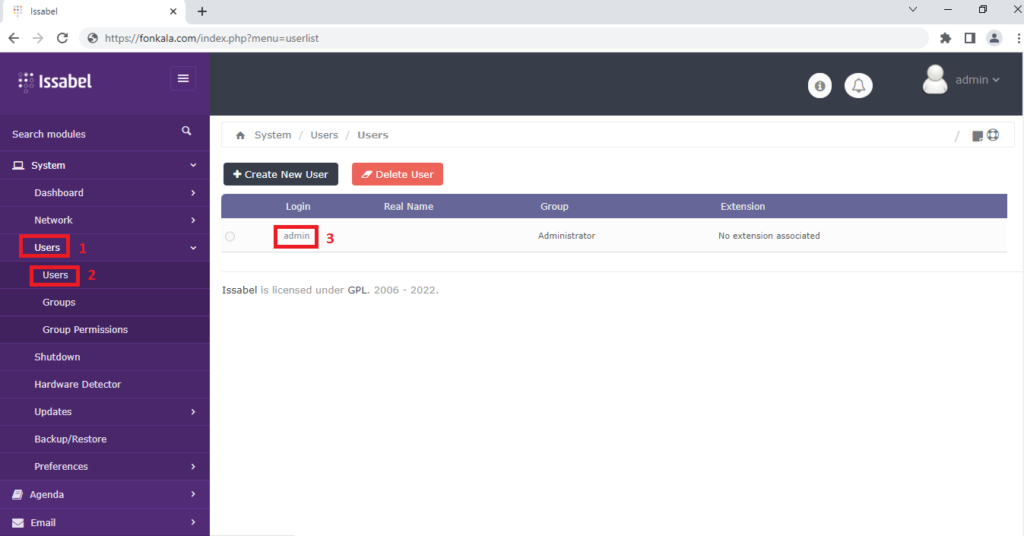Viewport: 1024px width, 536px height.
Task: Open the notifications bell icon
Action: pyautogui.click(x=858, y=86)
